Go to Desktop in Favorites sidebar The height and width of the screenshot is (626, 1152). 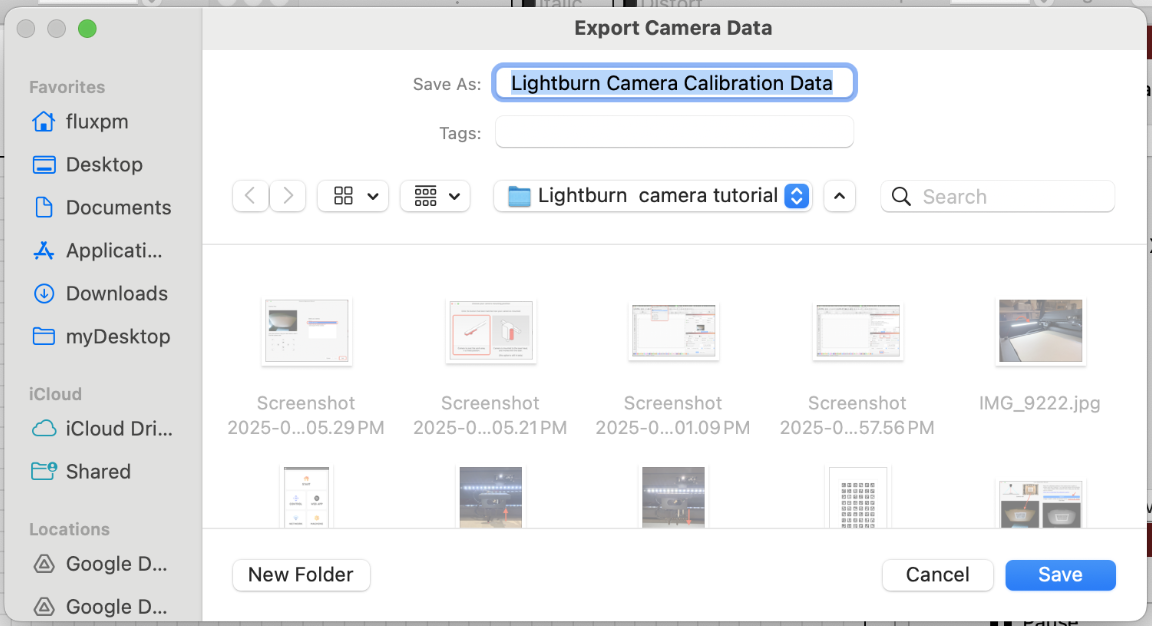point(88,165)
